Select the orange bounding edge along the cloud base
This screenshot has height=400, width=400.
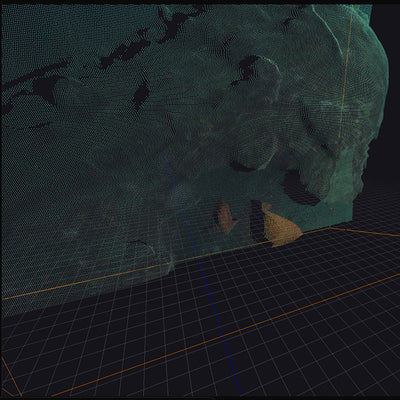[x=167, y=263]
